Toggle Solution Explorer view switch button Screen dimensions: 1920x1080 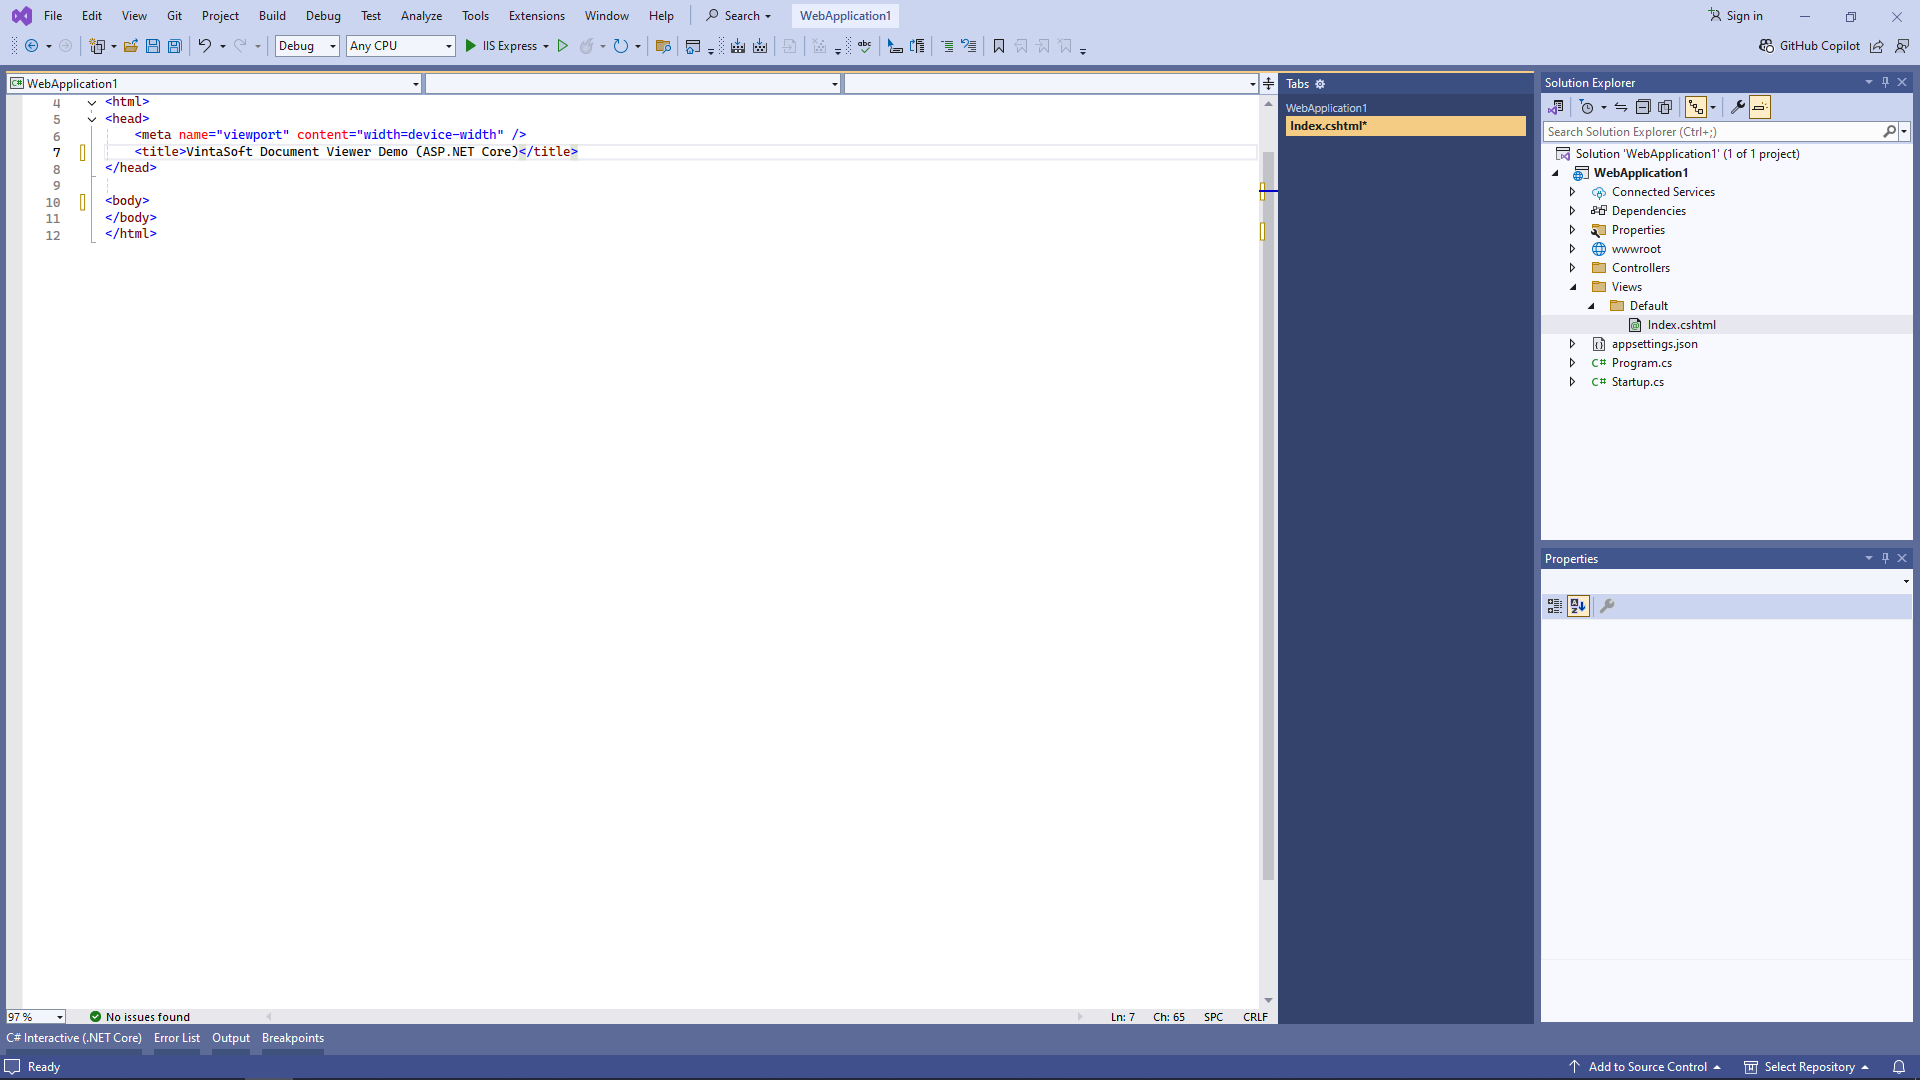point(1556,107)
